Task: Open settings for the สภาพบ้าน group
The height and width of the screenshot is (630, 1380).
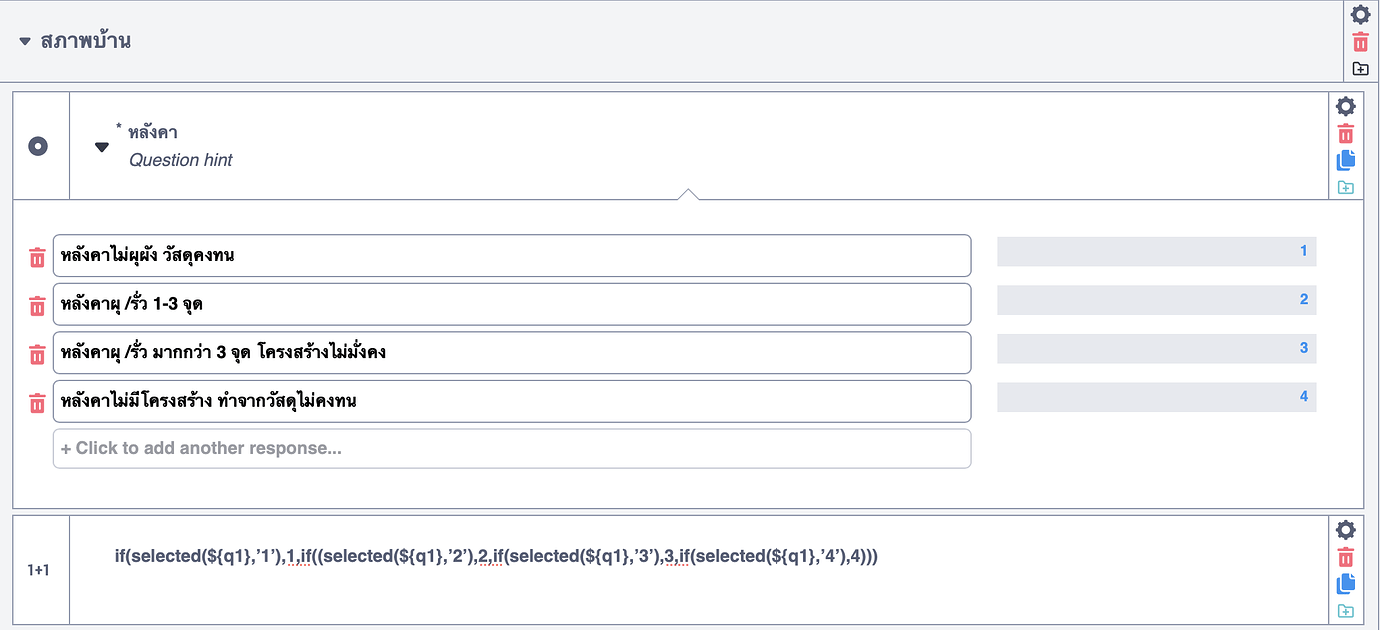Action: [x=1360, y=15]
